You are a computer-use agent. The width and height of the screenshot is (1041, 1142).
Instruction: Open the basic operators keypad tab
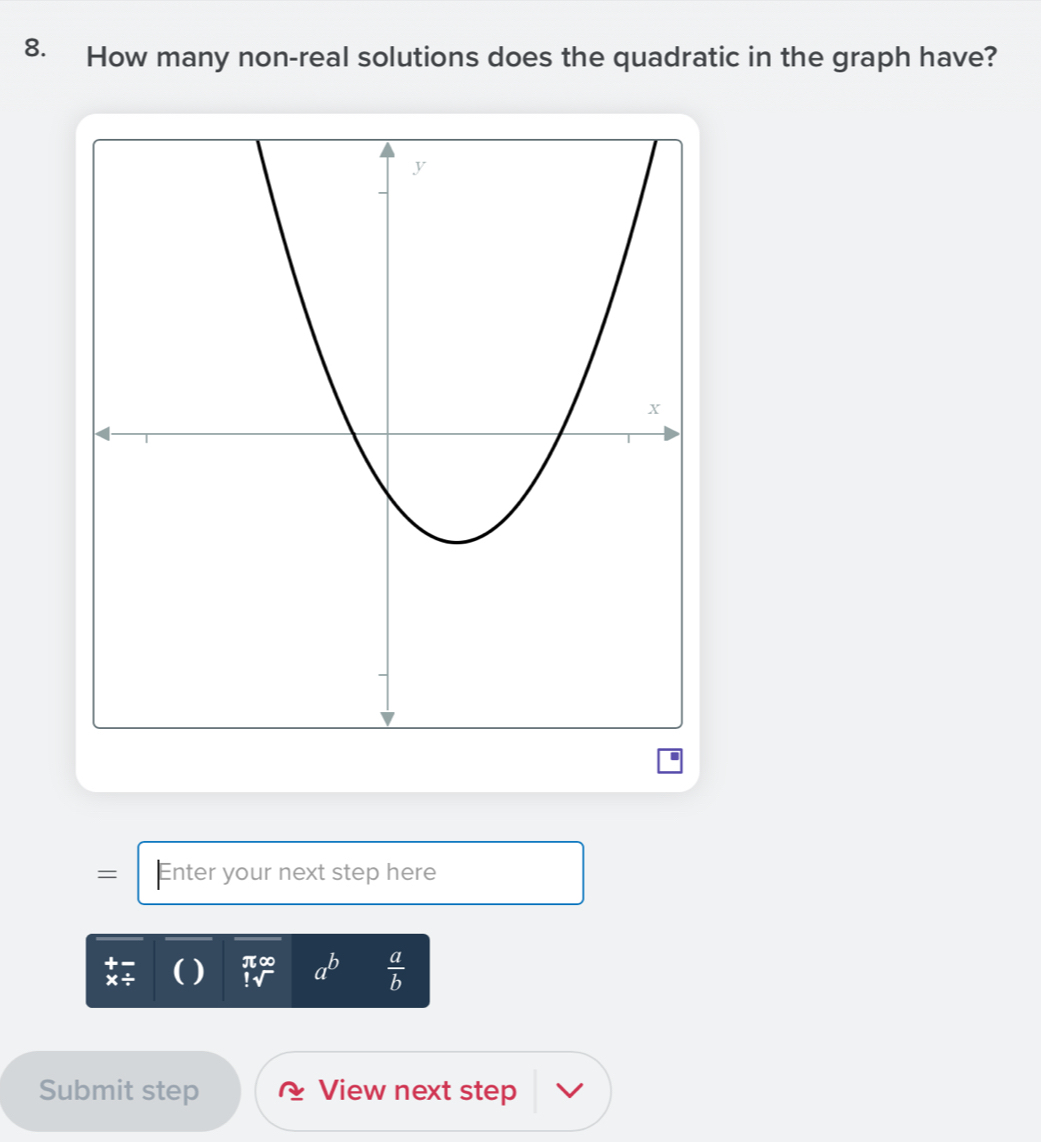tap(120, 971)
